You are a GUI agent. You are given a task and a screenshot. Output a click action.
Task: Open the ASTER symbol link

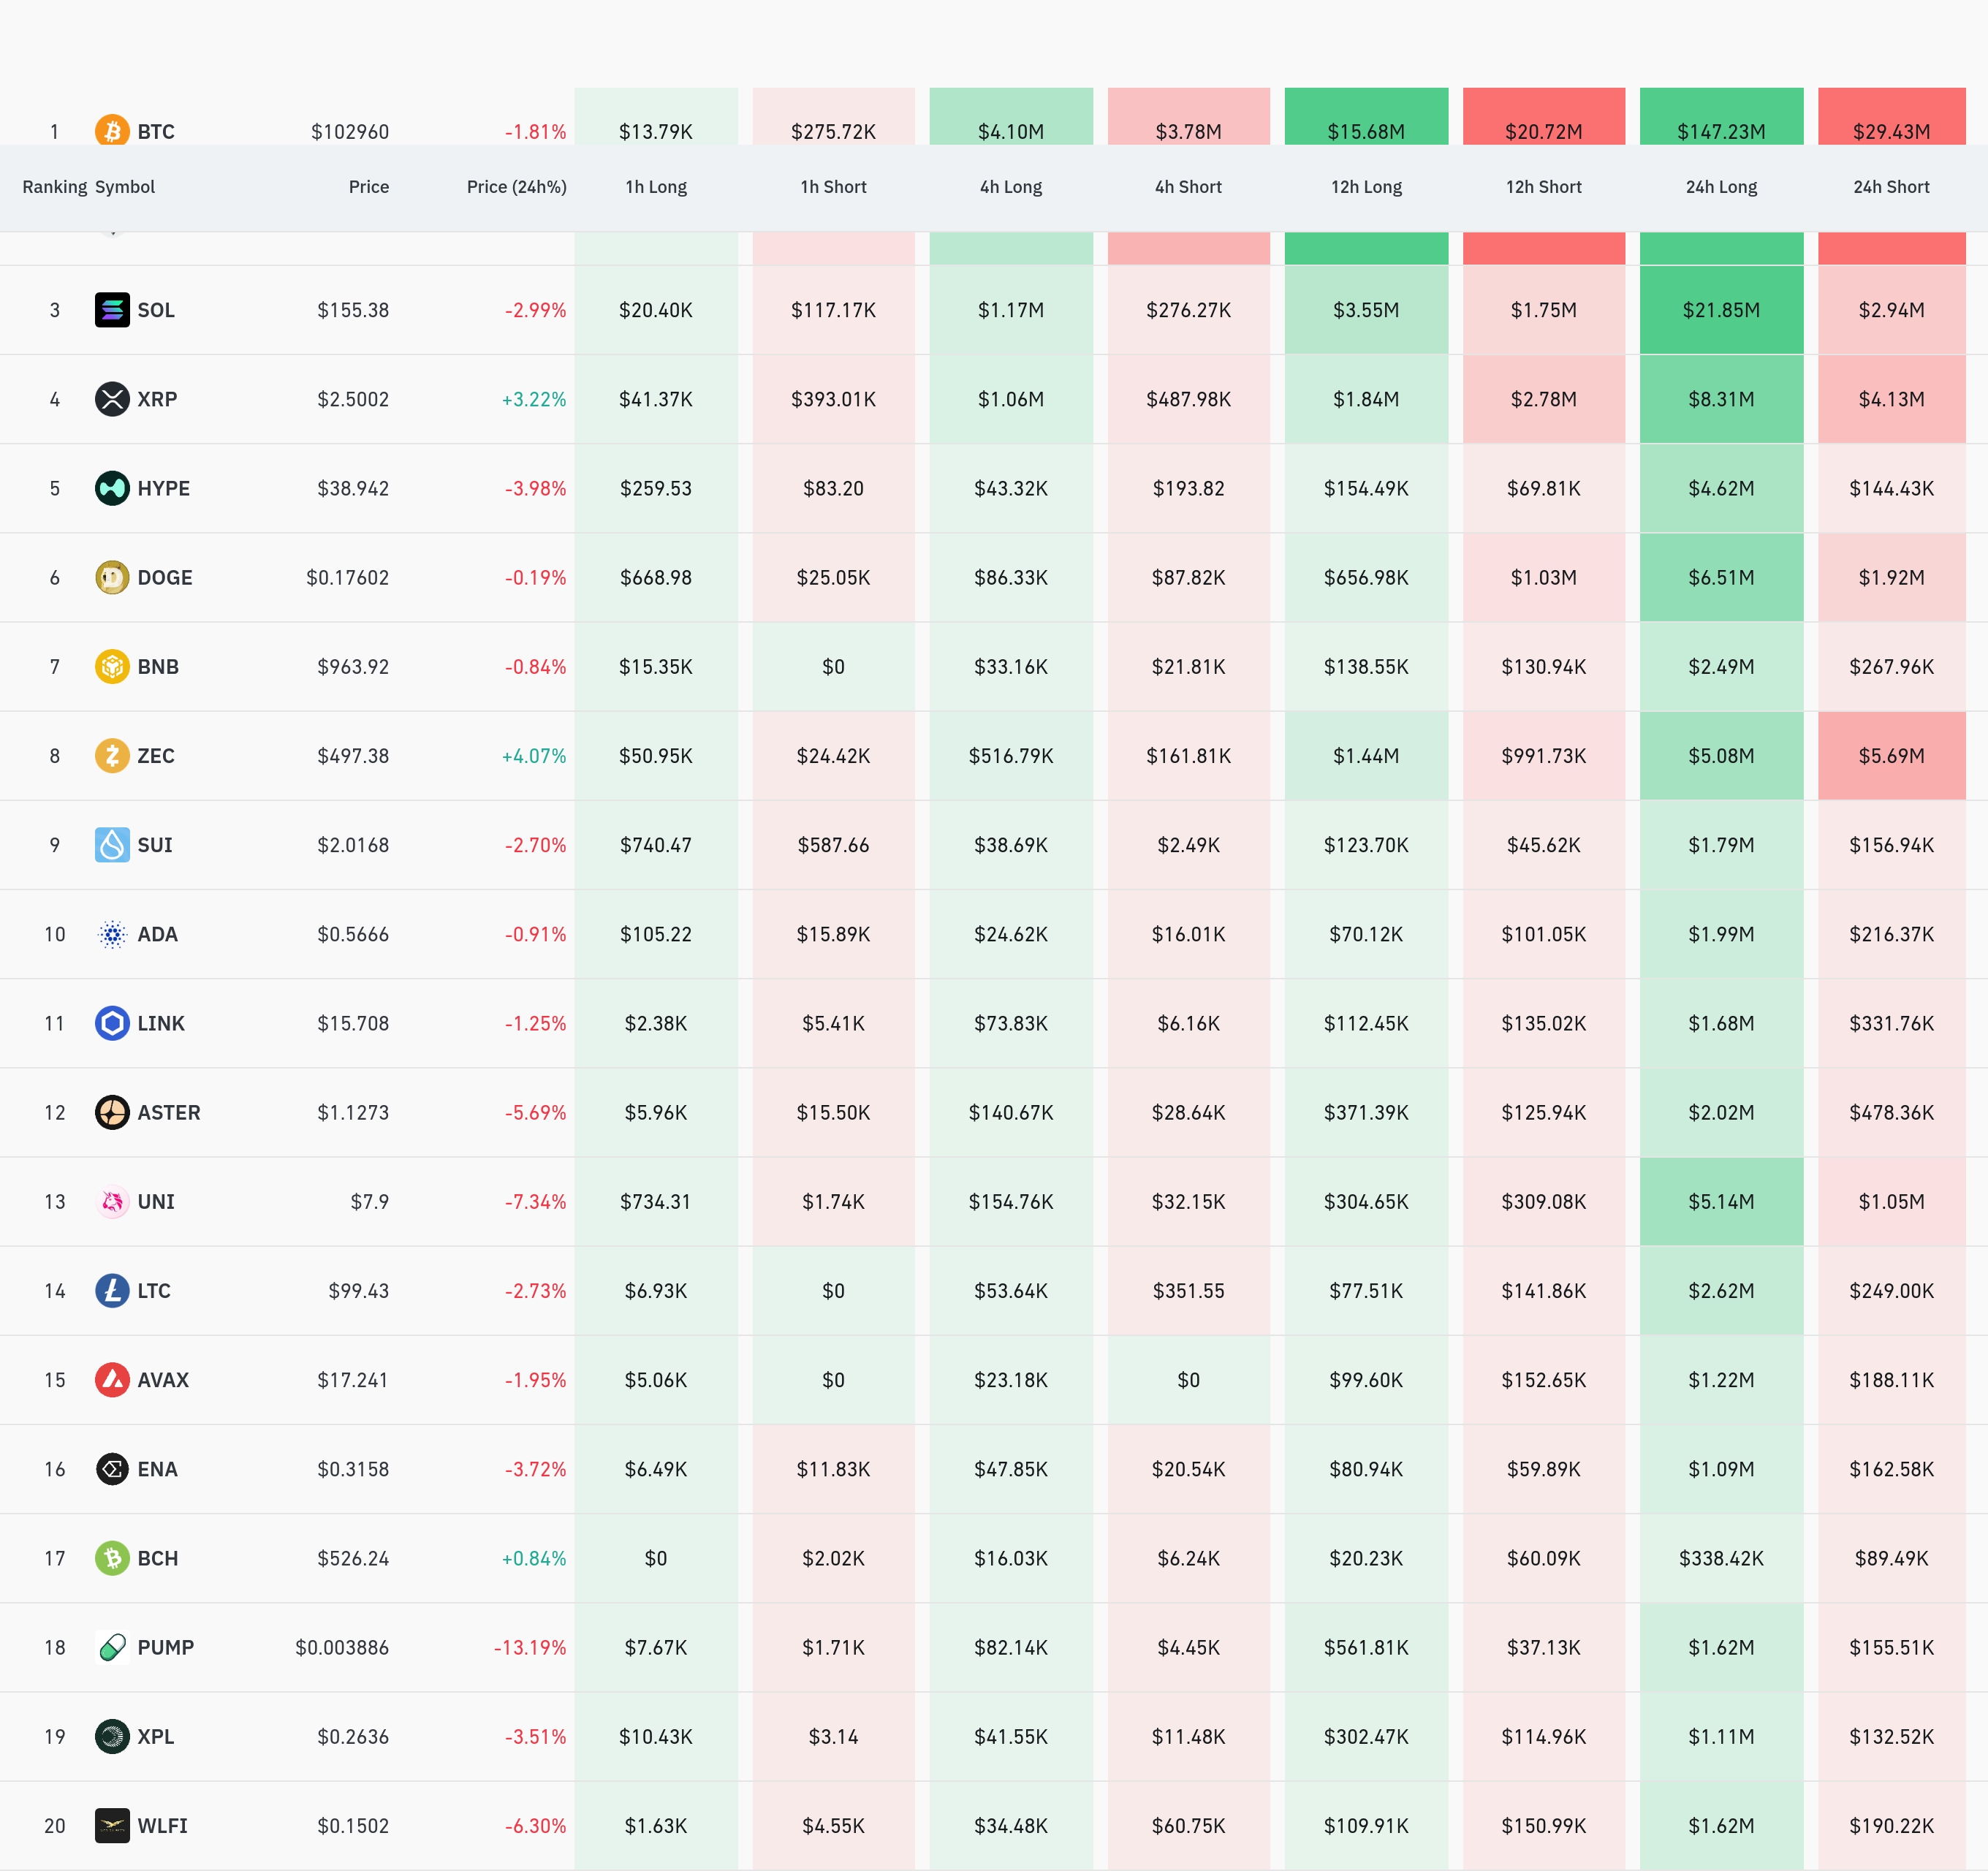click(x=168, y=1112)
